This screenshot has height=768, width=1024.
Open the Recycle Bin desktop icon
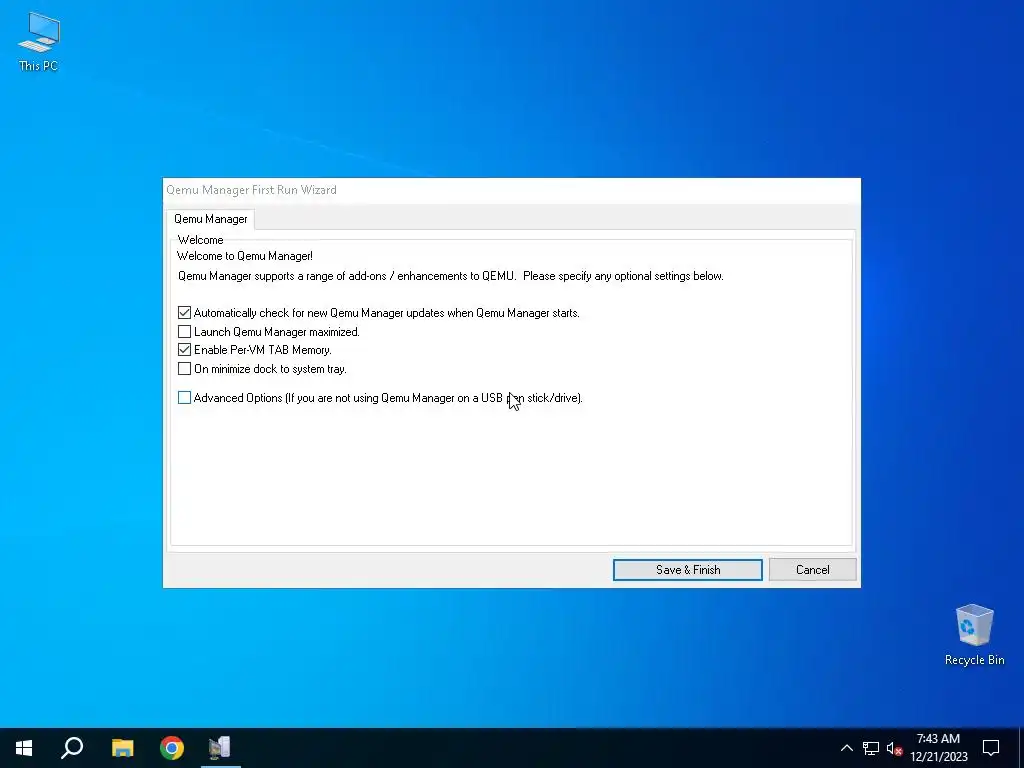[974, 634]
